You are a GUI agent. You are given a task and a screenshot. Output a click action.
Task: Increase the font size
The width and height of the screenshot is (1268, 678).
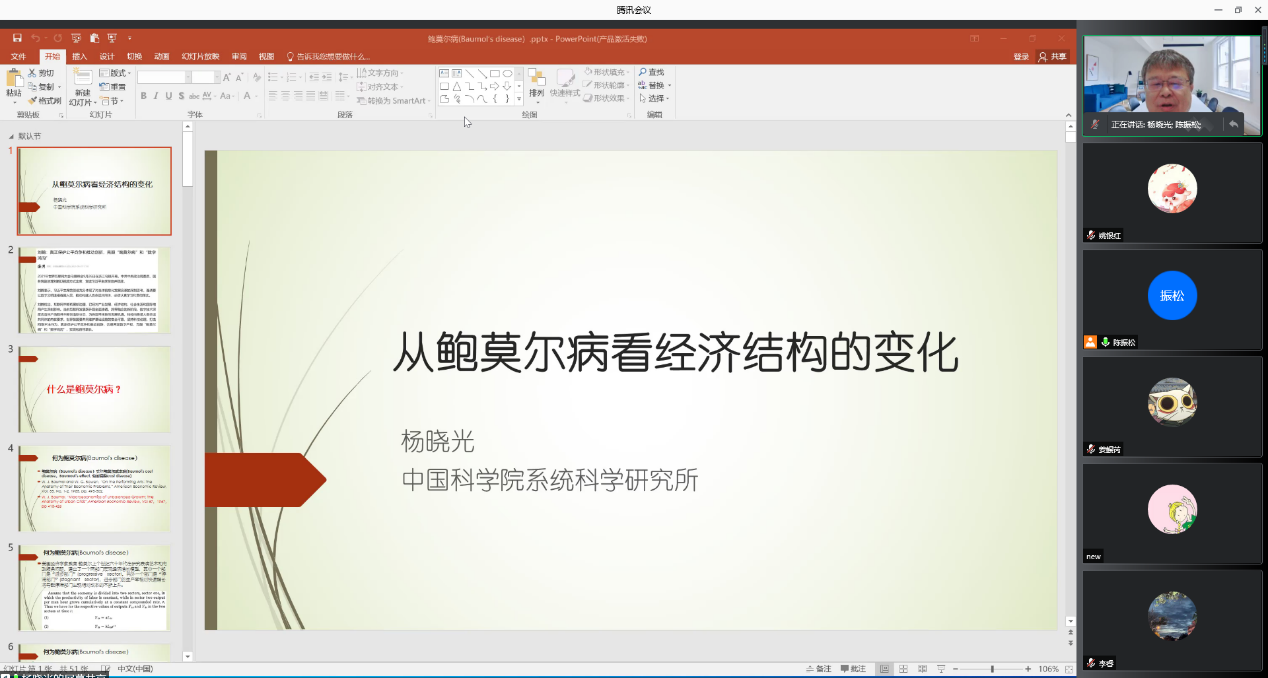228,77
